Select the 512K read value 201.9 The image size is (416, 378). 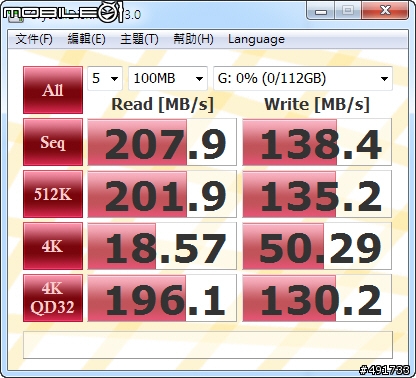162,194
